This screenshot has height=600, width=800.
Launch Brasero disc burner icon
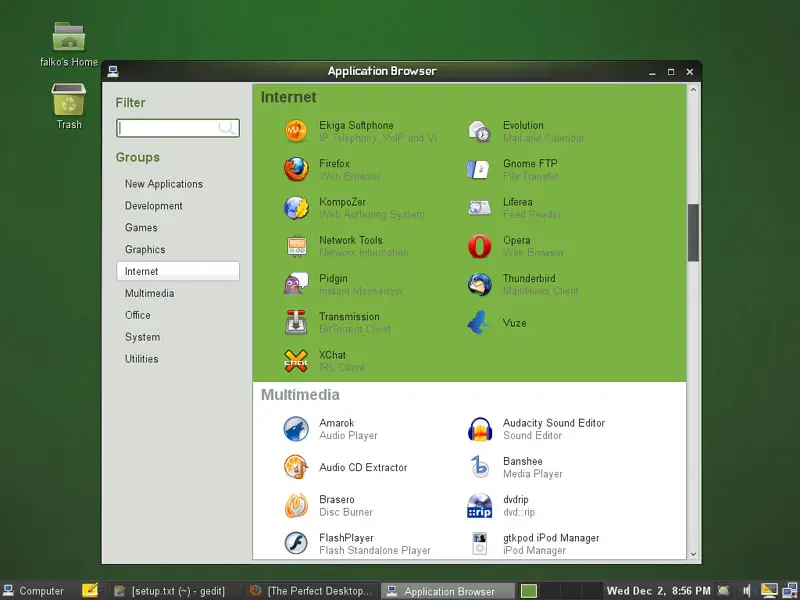[x=296, y=505]
